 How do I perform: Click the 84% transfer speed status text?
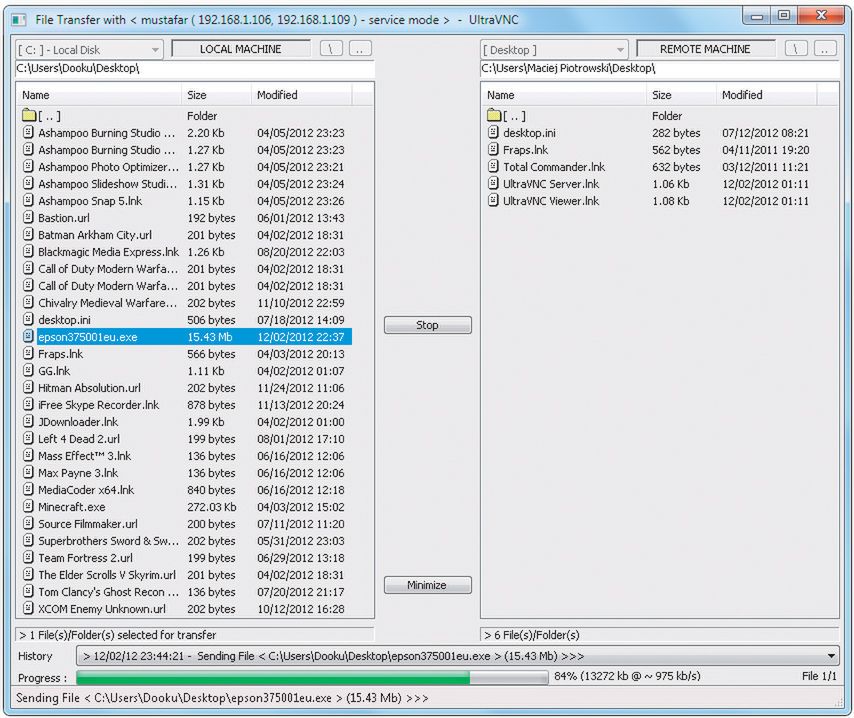pyautogui.click(x=627, y=676)
